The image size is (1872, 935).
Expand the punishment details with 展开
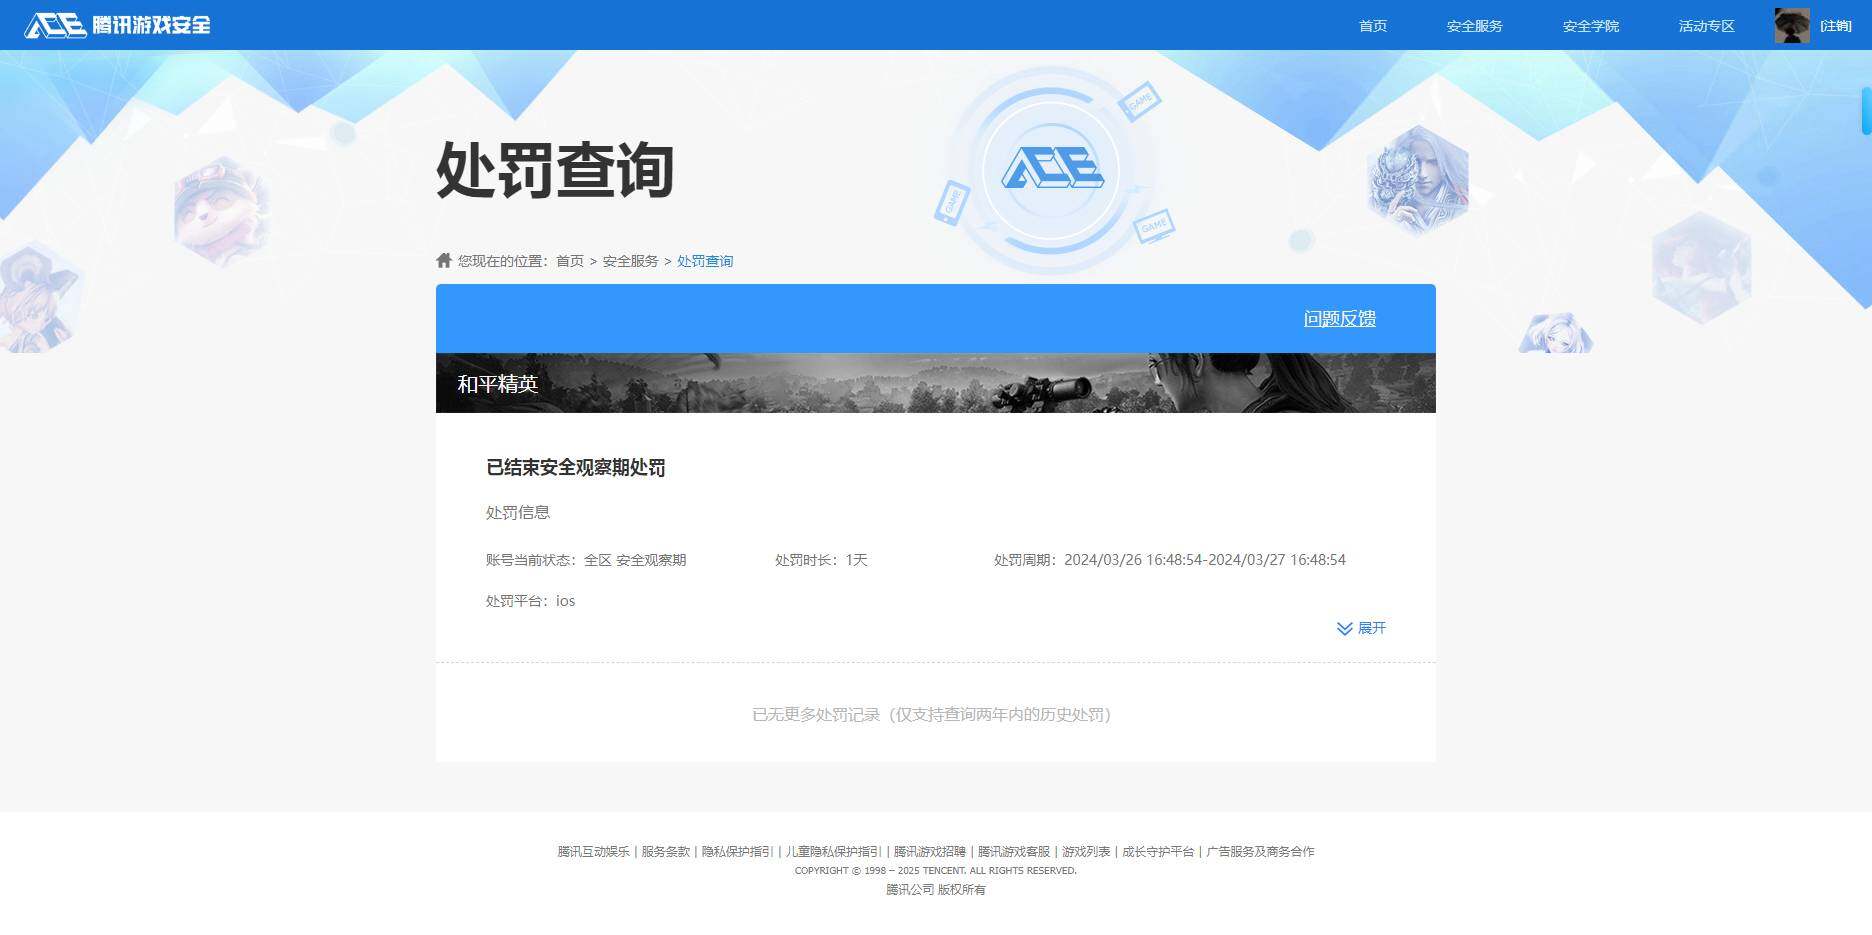1362,628
